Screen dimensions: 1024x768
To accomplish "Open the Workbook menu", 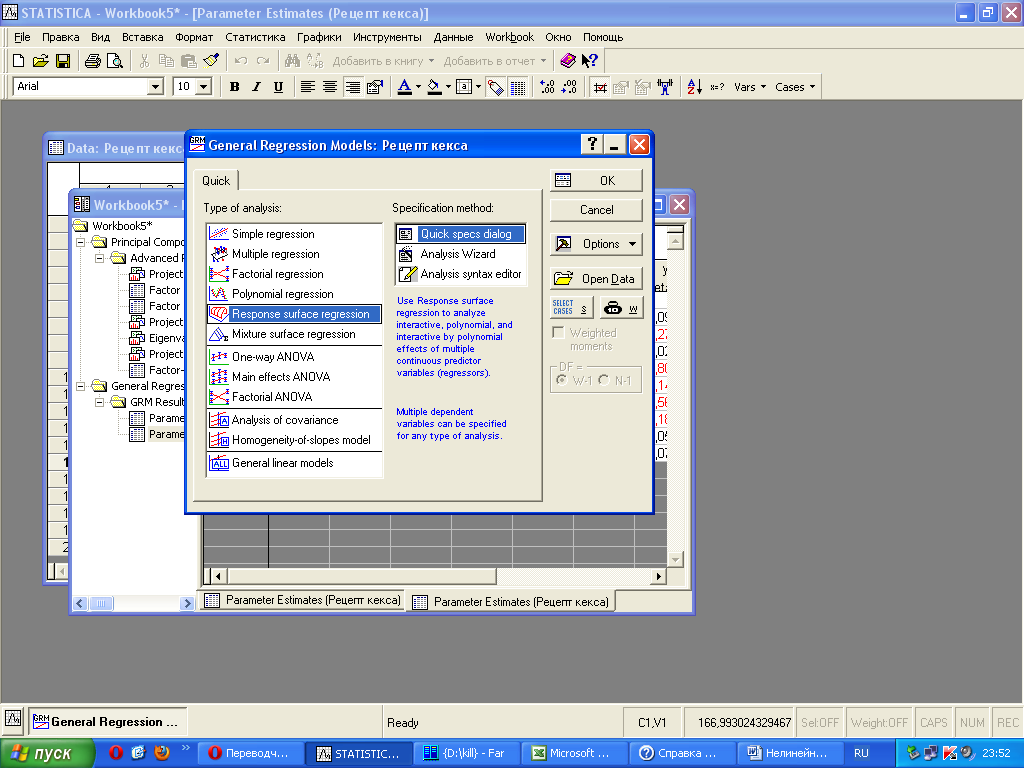I will [509, 37].
